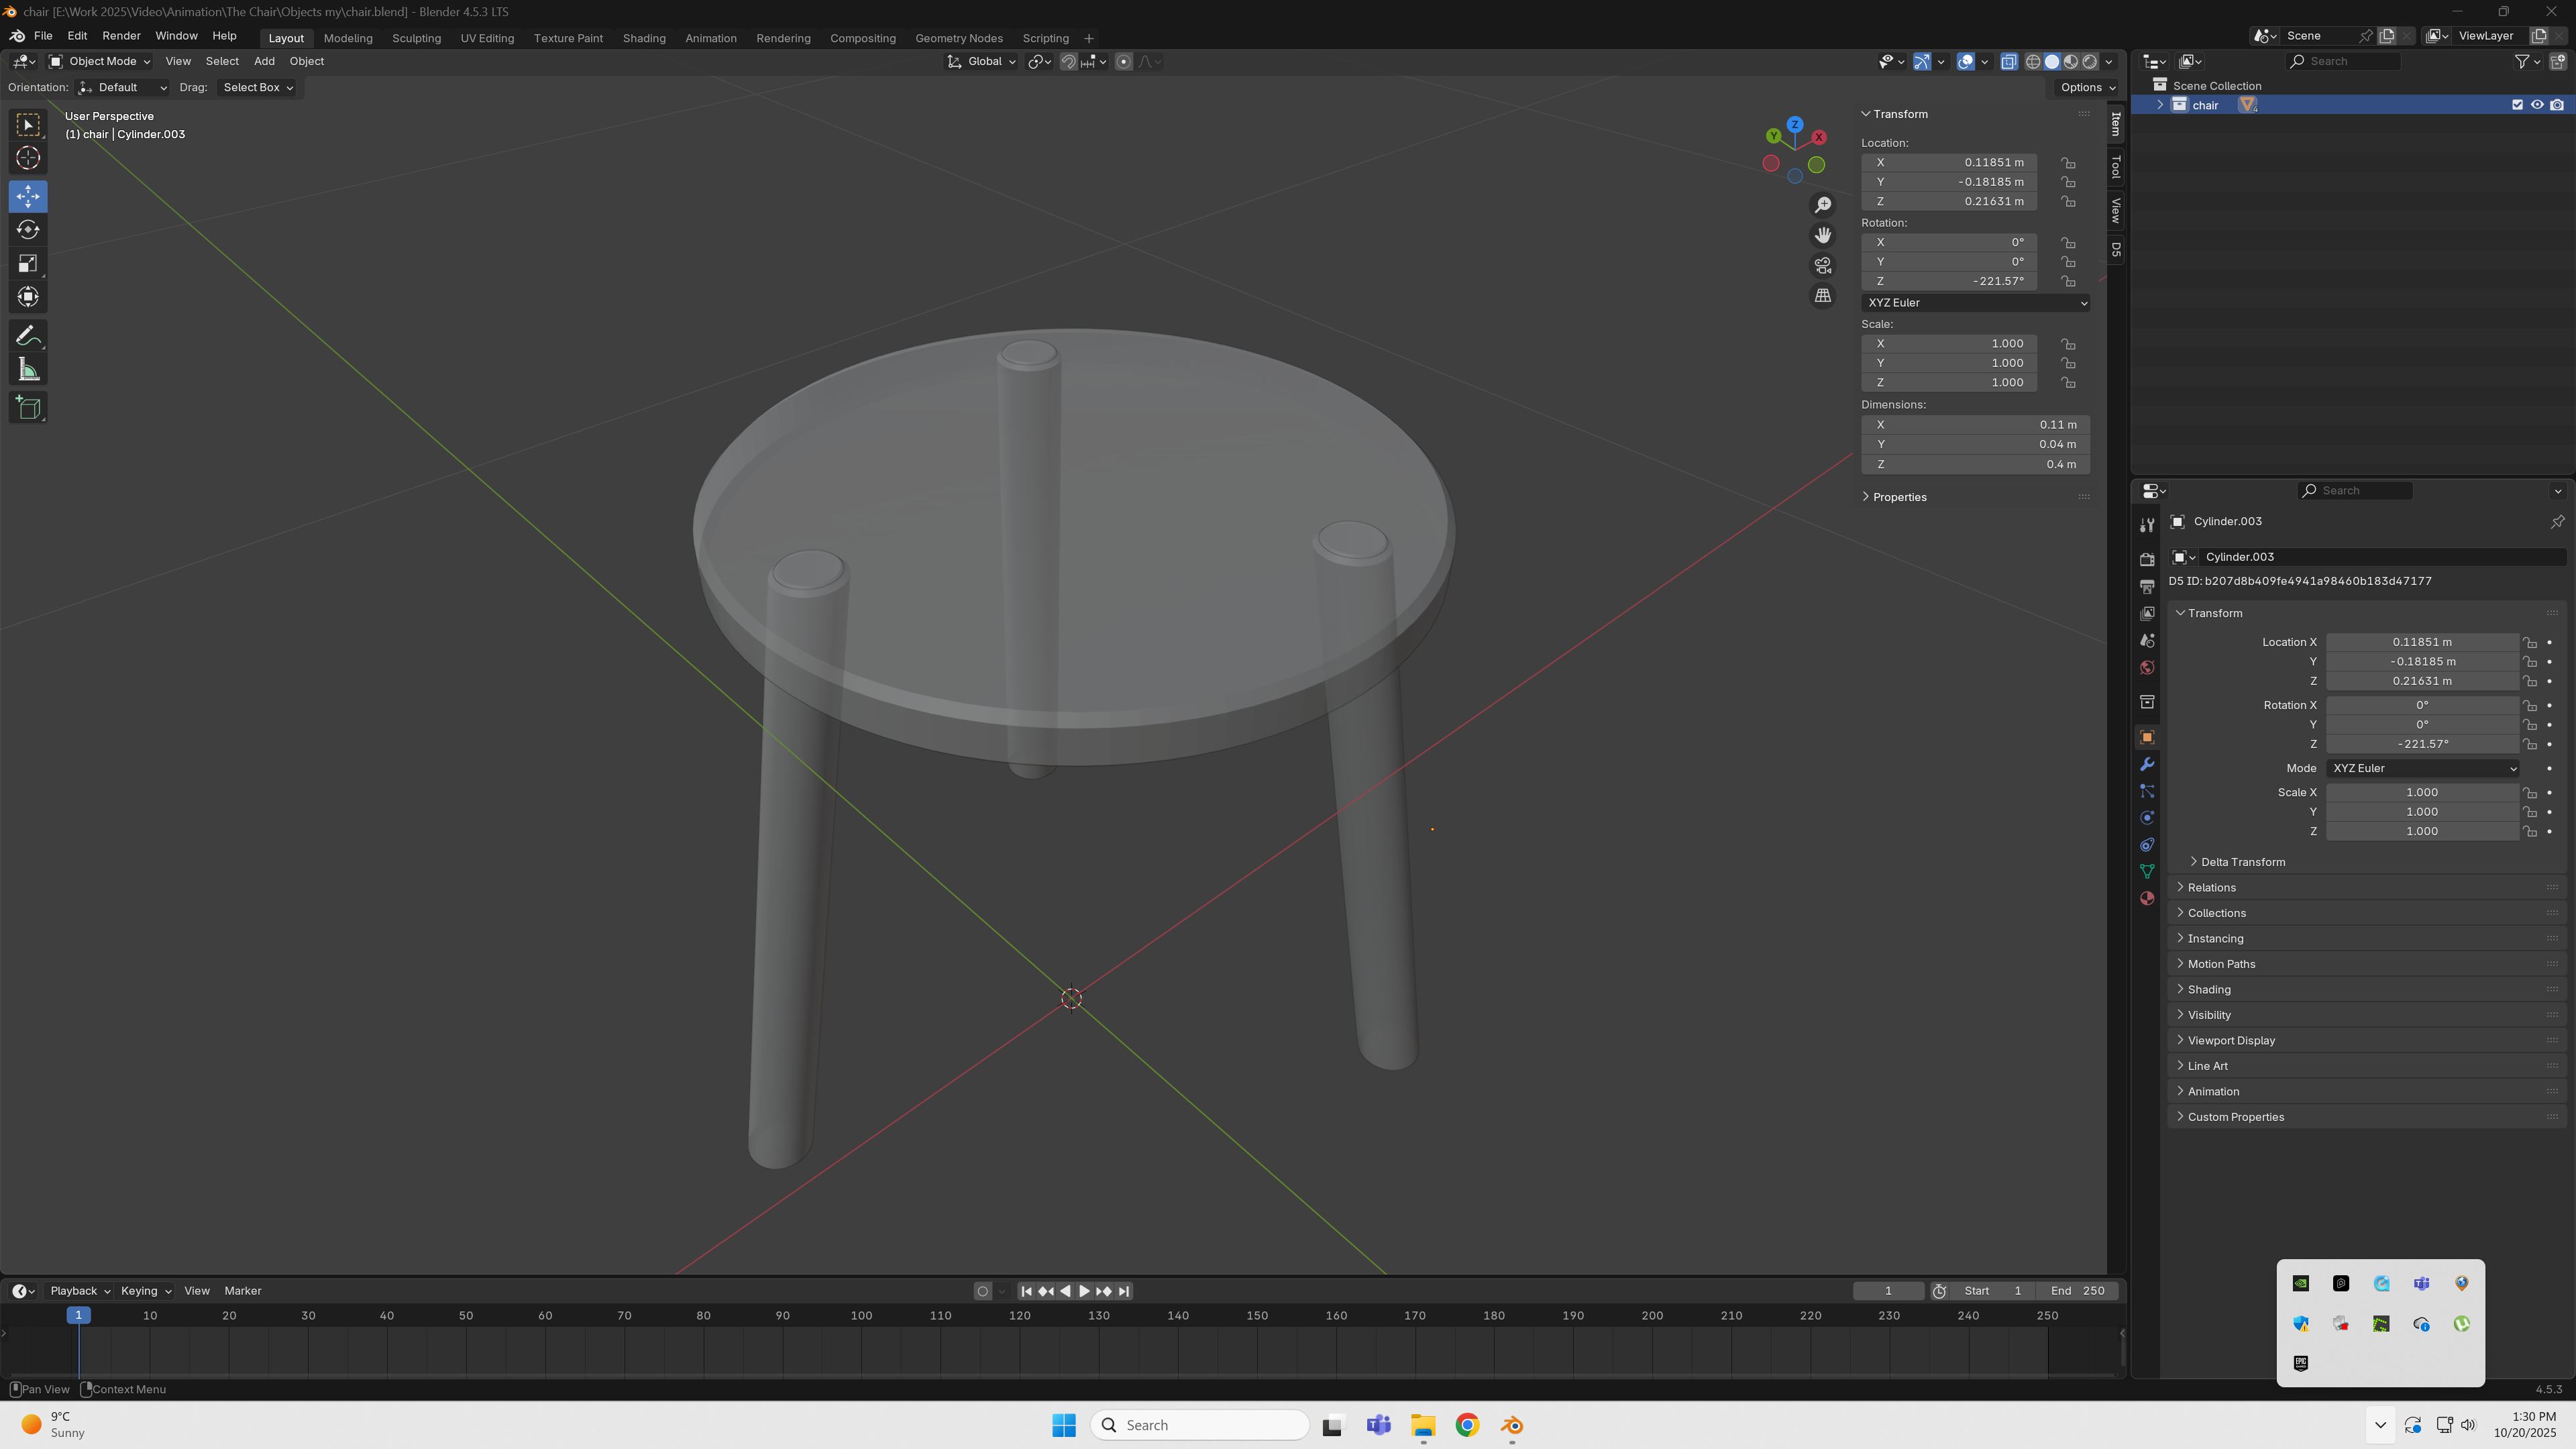This screenshot has width=2576, height=1449.
Task: Hide chair collection with eye icon
Action: 2537,105
